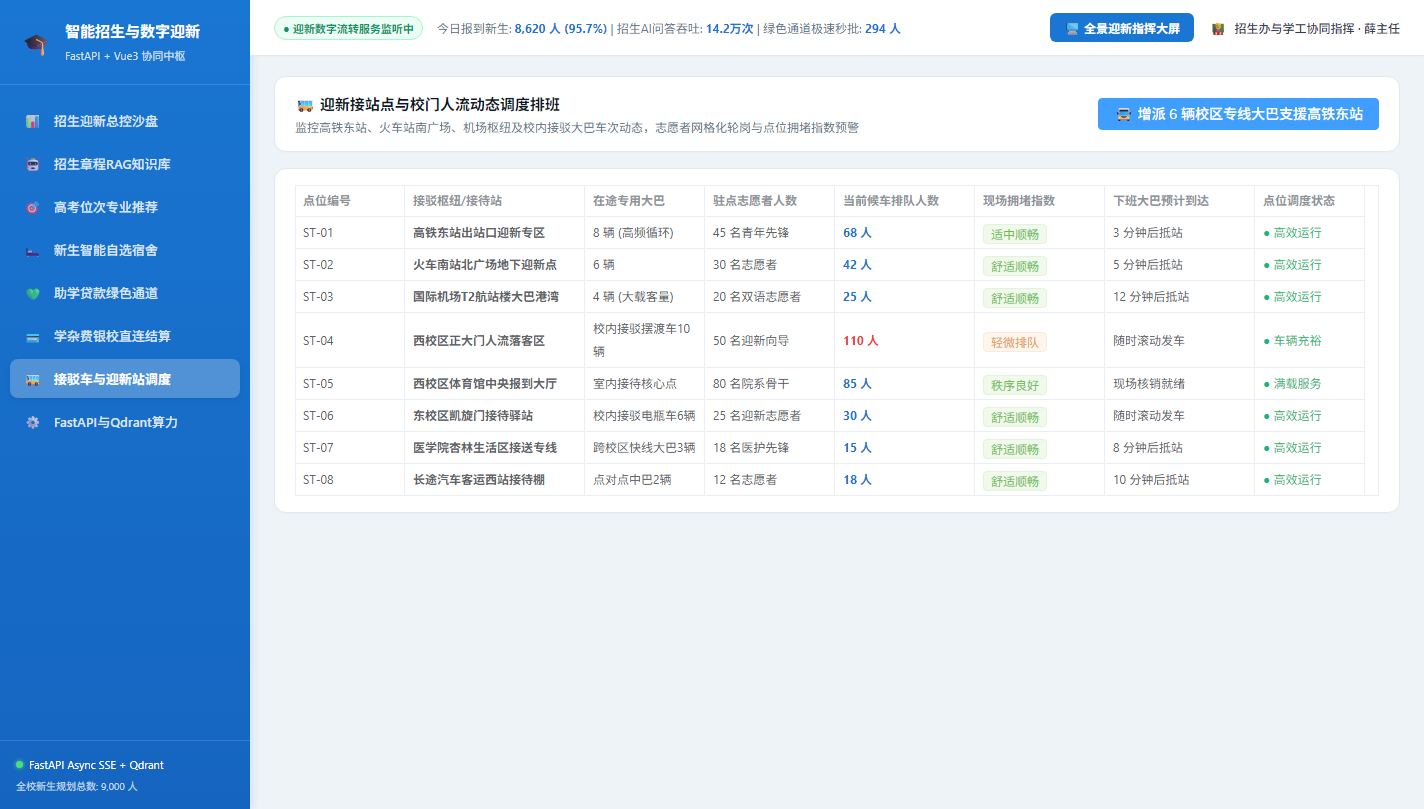This screenshot has height=809, width=1424.
Task: Click the green status dot by FastAPI Async SSE
Action: pyautogui.click(x=19, y=764)
